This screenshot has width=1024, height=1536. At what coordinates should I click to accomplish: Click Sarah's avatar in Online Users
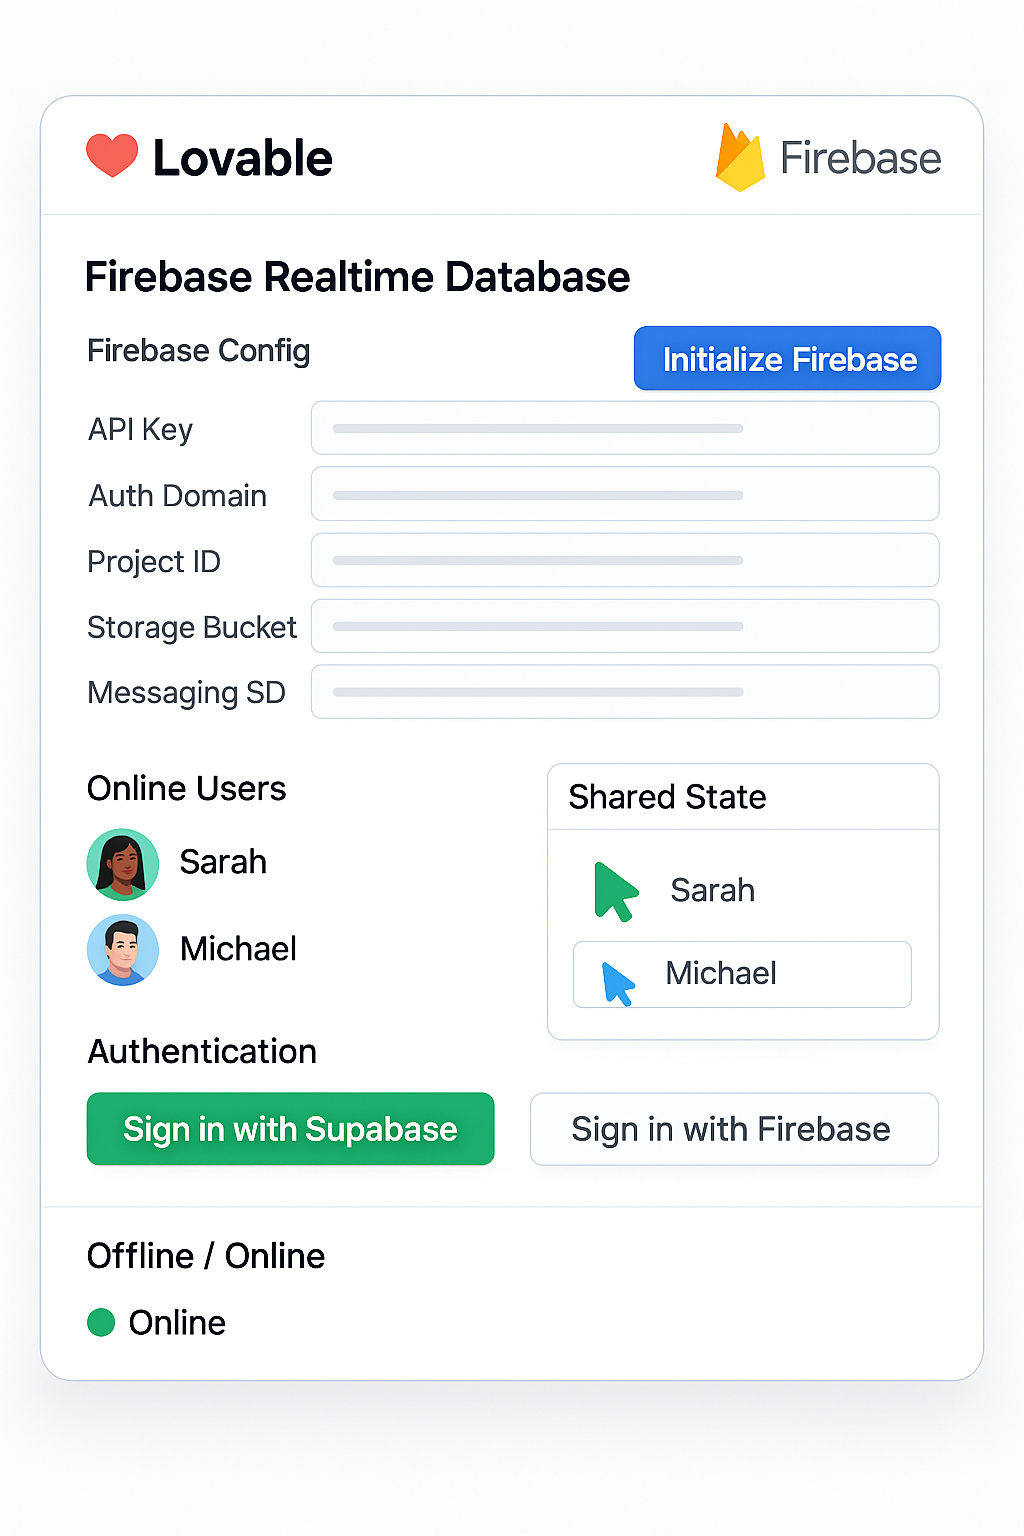click(123, 864)
